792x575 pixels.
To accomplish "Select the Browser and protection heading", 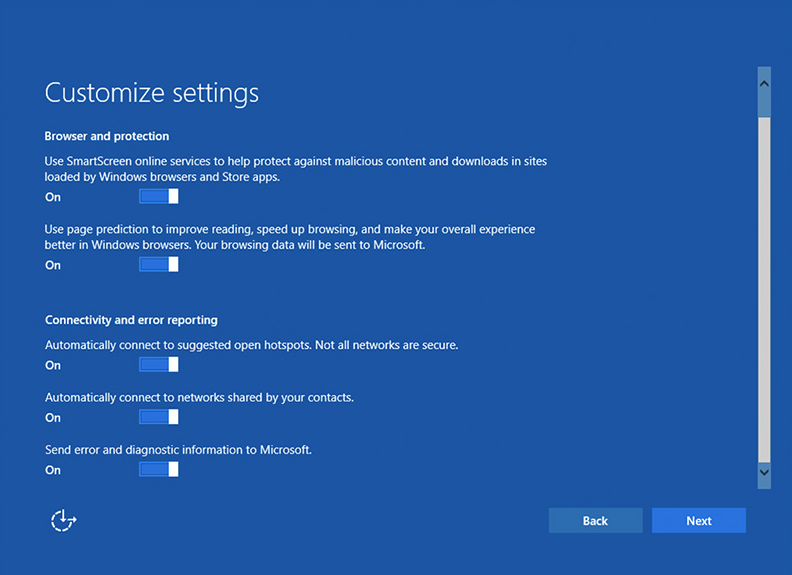I will [x=107, y=136].
